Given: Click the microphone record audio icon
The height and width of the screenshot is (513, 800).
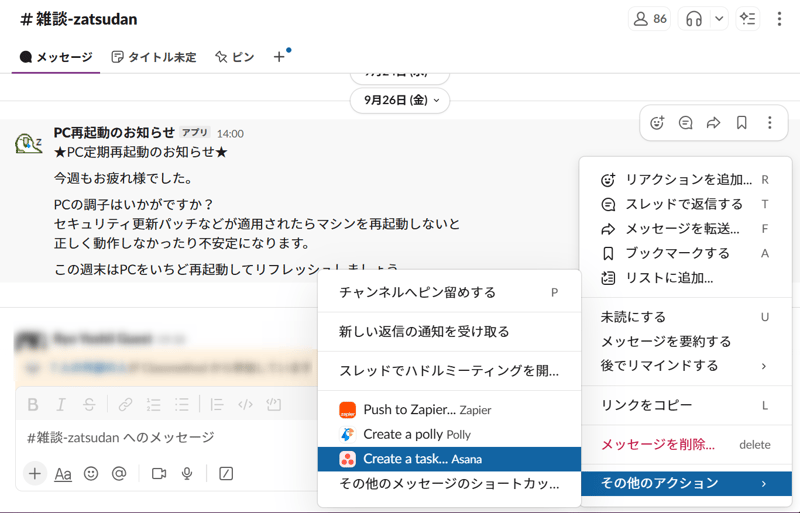Looking at the screenshot, I should tap(187, 473).
